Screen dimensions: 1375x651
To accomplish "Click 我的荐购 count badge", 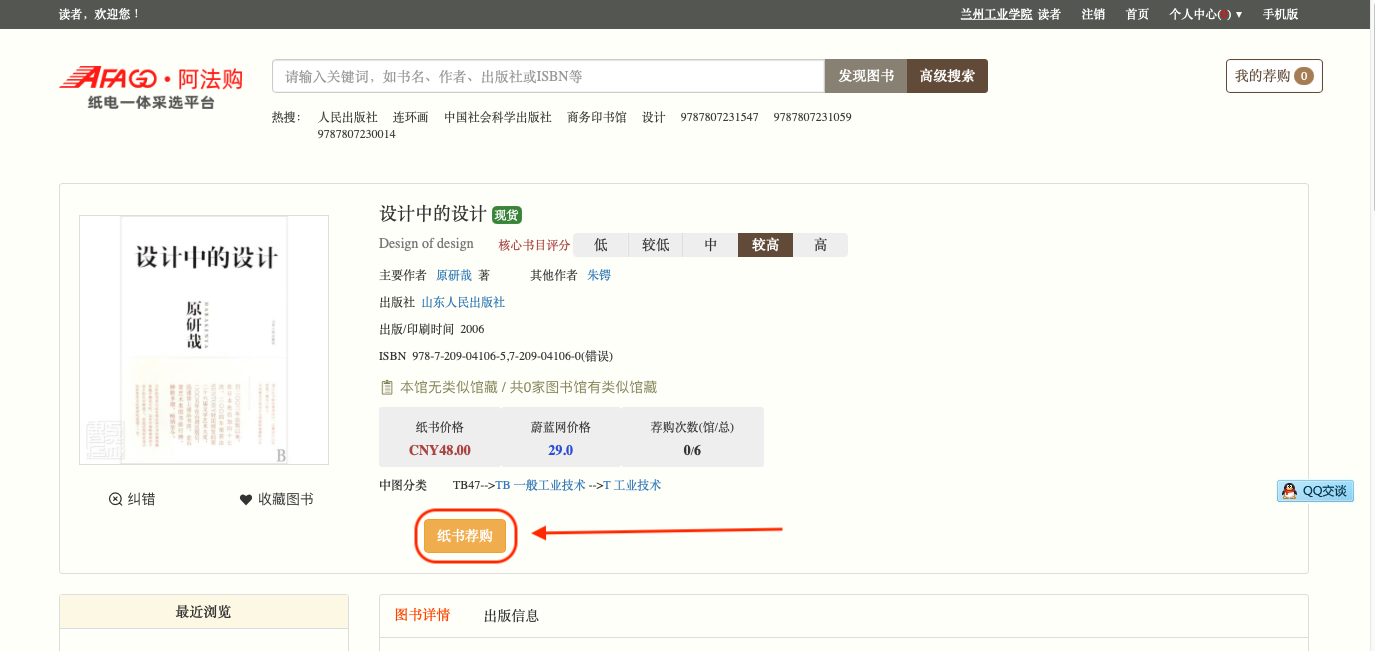I will 1303,76.
